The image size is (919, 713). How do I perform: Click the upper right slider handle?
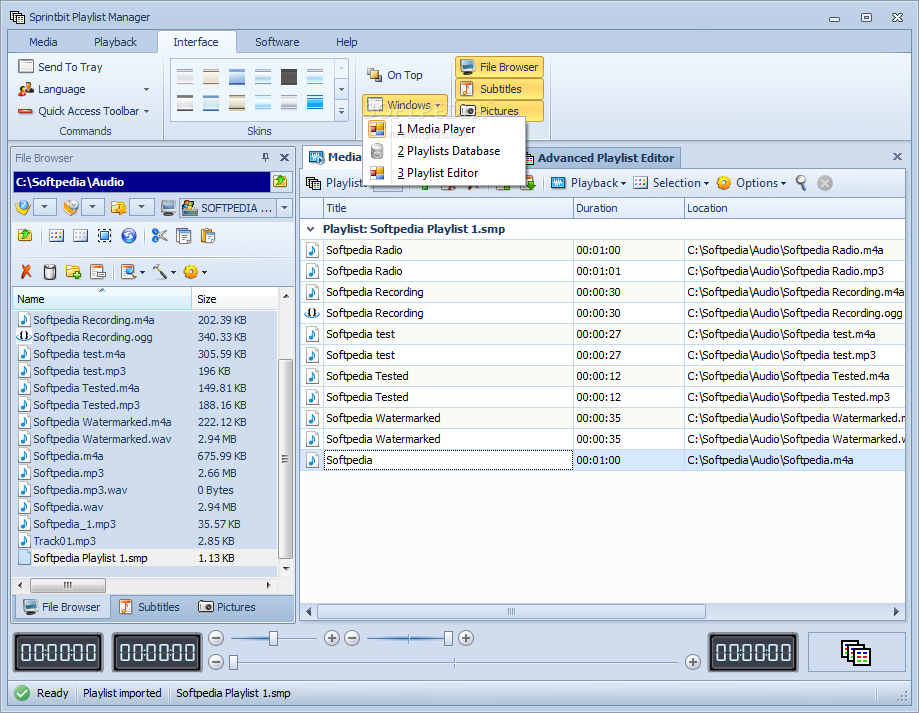[448, 638]
